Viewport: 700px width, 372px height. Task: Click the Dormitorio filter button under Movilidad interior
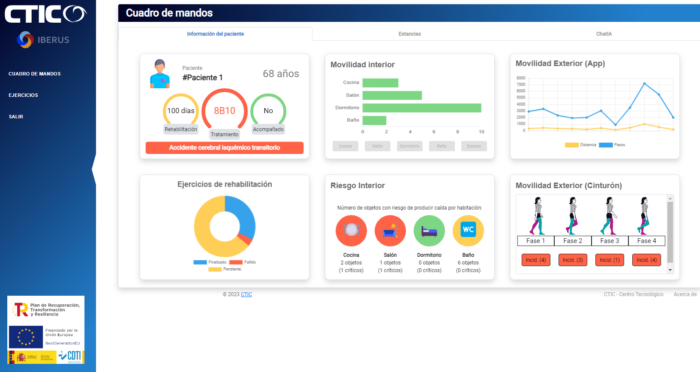pyautogui.click(x=409, y=146)
